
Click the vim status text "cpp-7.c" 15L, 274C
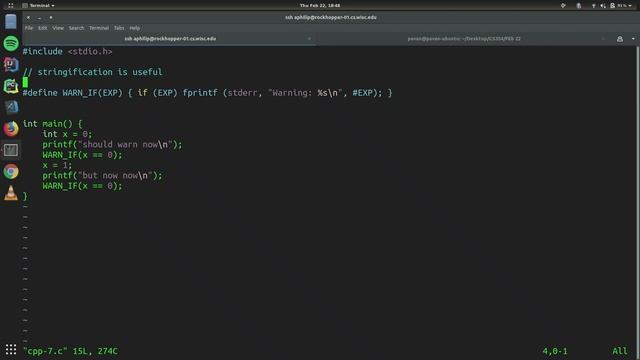point(70,351)
